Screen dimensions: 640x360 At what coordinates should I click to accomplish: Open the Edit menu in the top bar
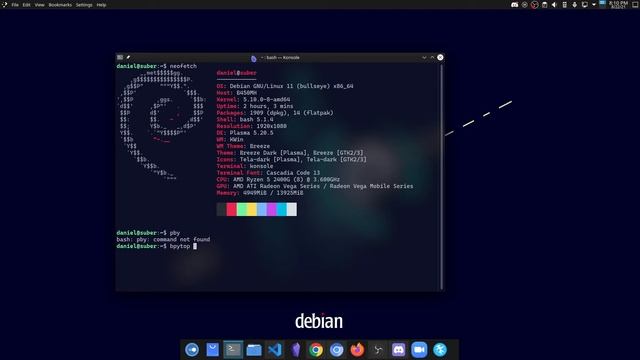pos(27,5)
